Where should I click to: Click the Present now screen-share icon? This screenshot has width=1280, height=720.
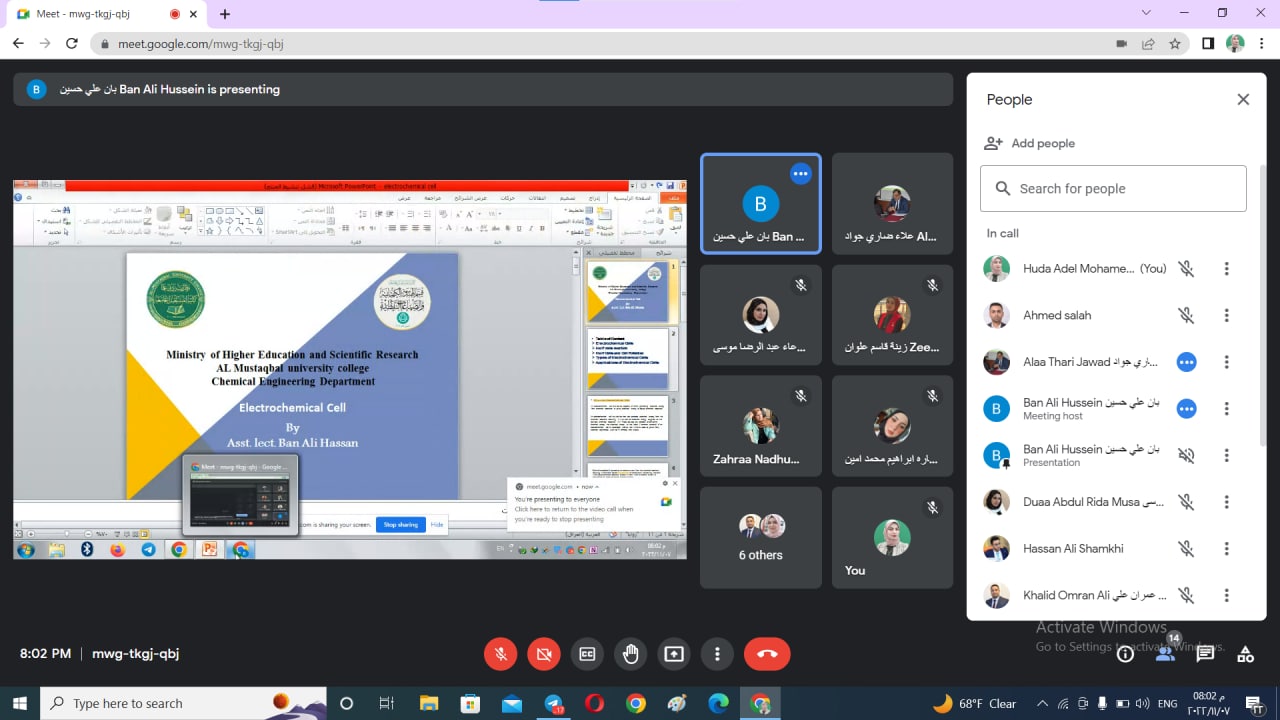(x=674, y=654)
